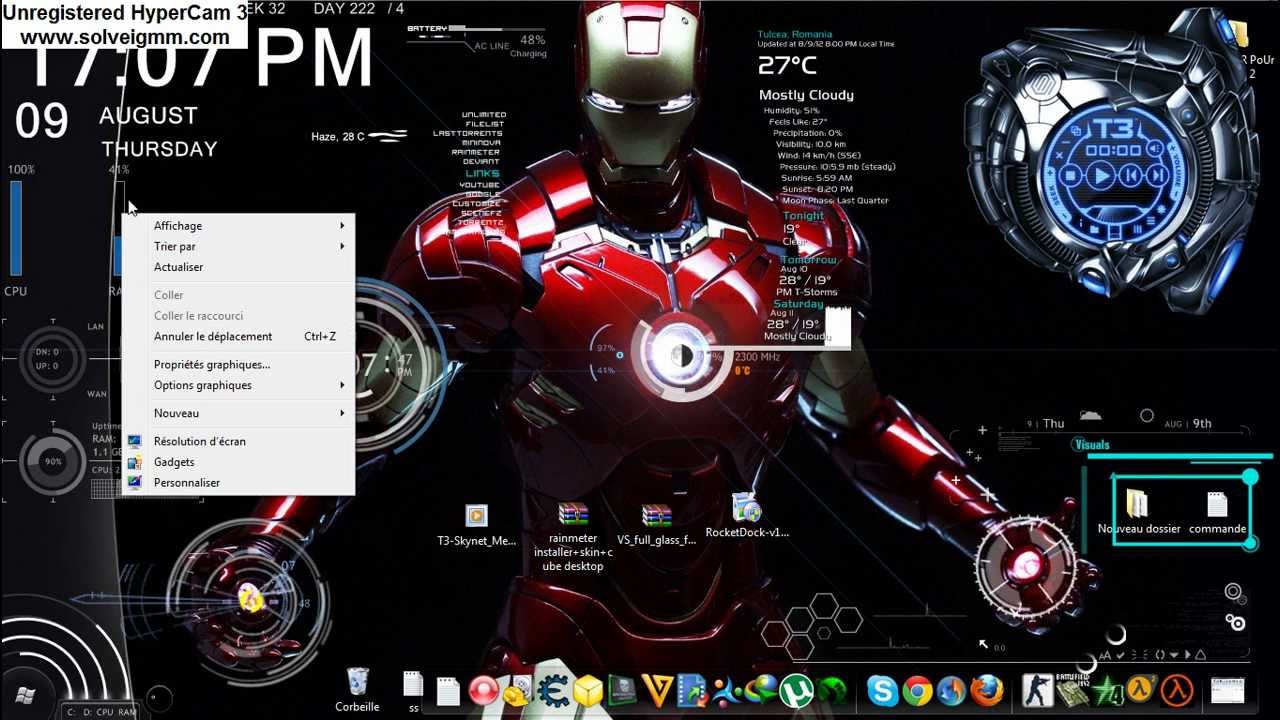Click the 27°C temperature reading
Viewport: 1280px width, 720px height.
tap(787, 66)
